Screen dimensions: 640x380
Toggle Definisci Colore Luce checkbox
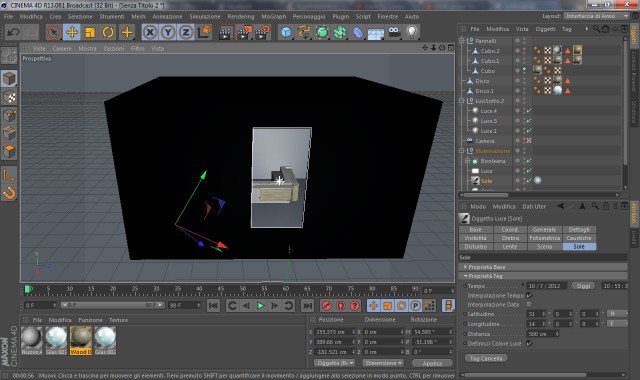coord(529,343)
